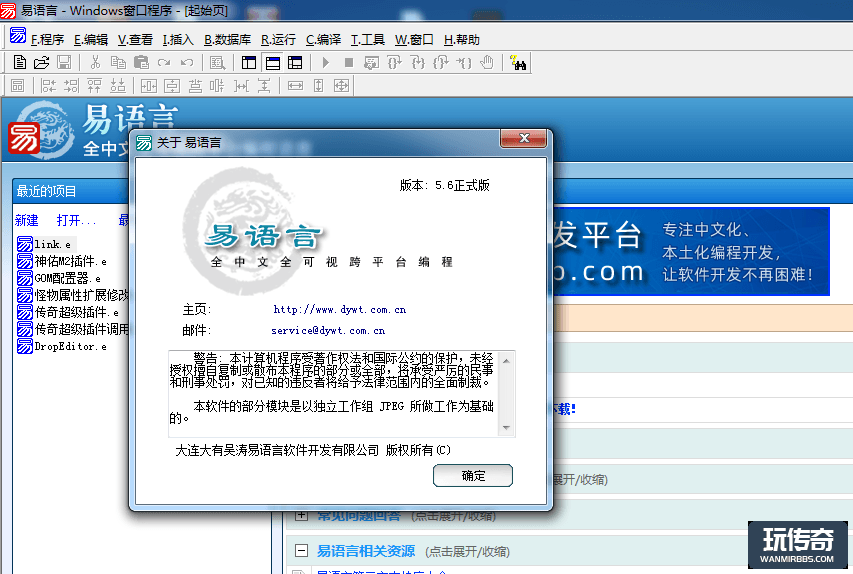Screen dimensions: 853x574
Task: Click the align right edges icon
Action: (71, 85)
